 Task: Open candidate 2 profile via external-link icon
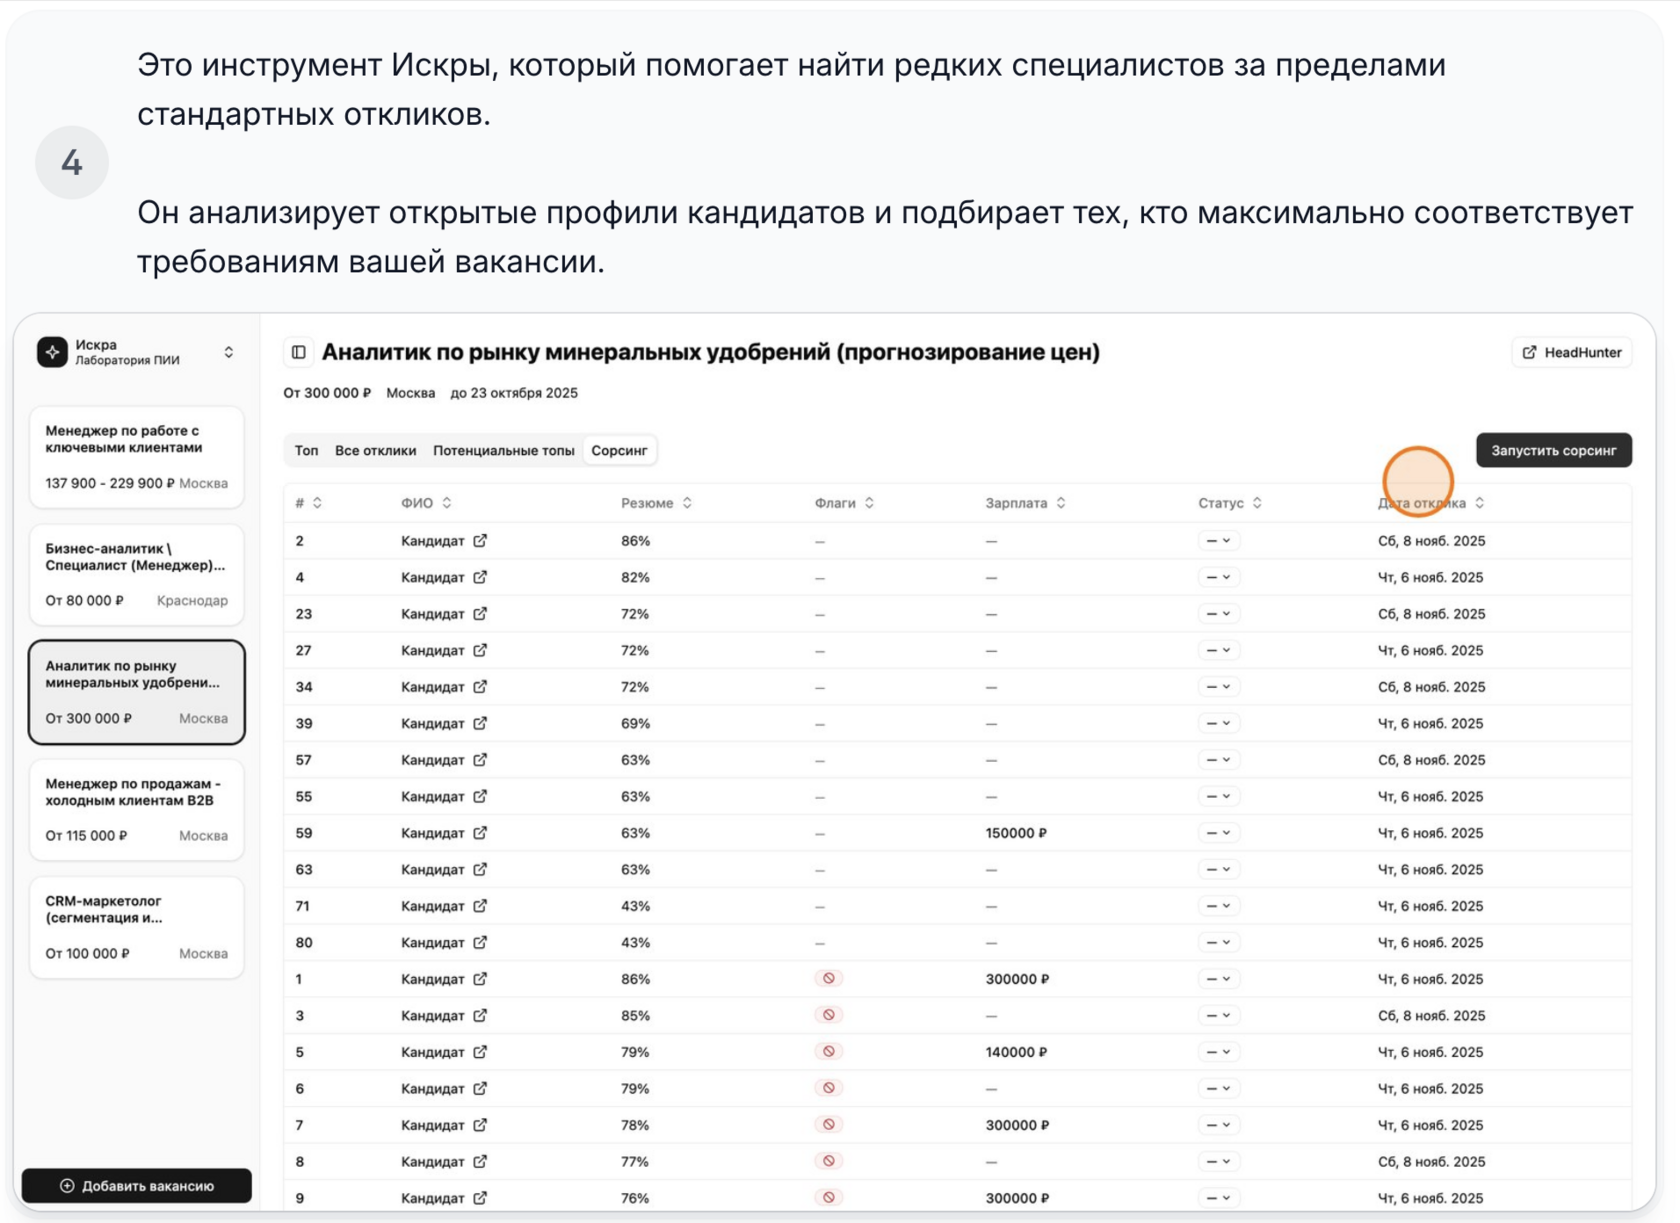[x=480, y=541]
